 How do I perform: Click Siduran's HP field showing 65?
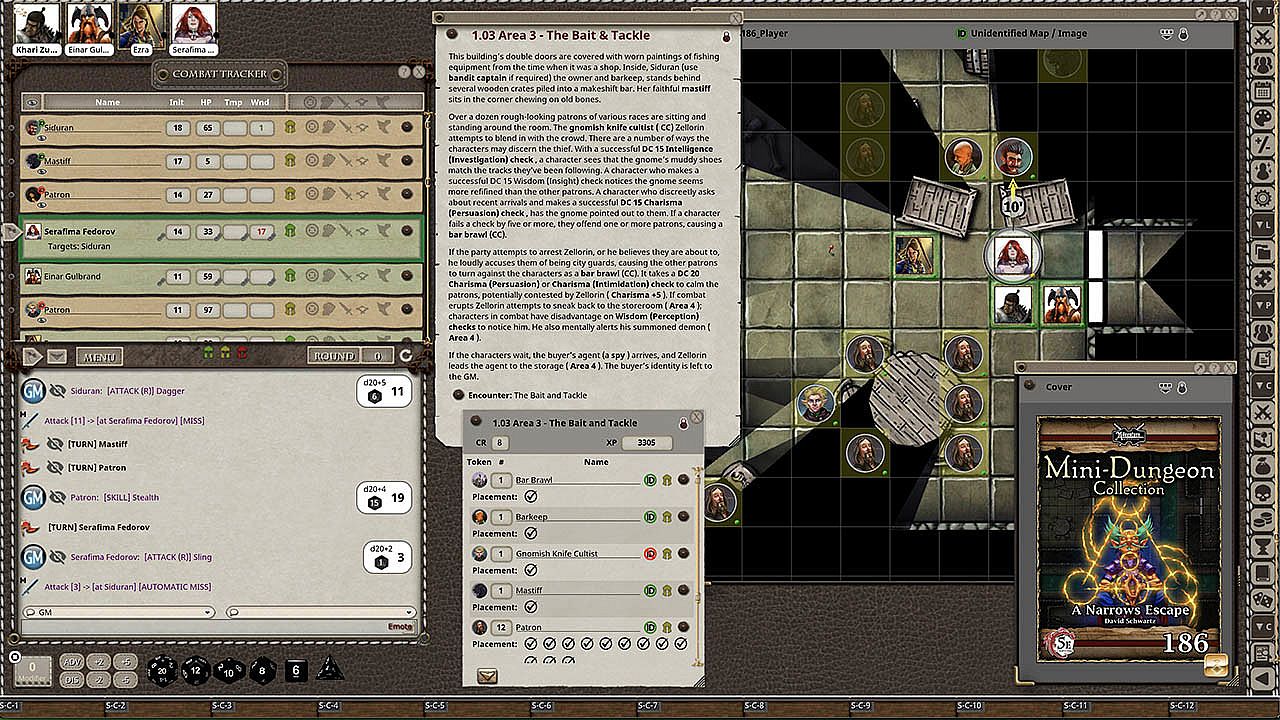coord(208,128)
